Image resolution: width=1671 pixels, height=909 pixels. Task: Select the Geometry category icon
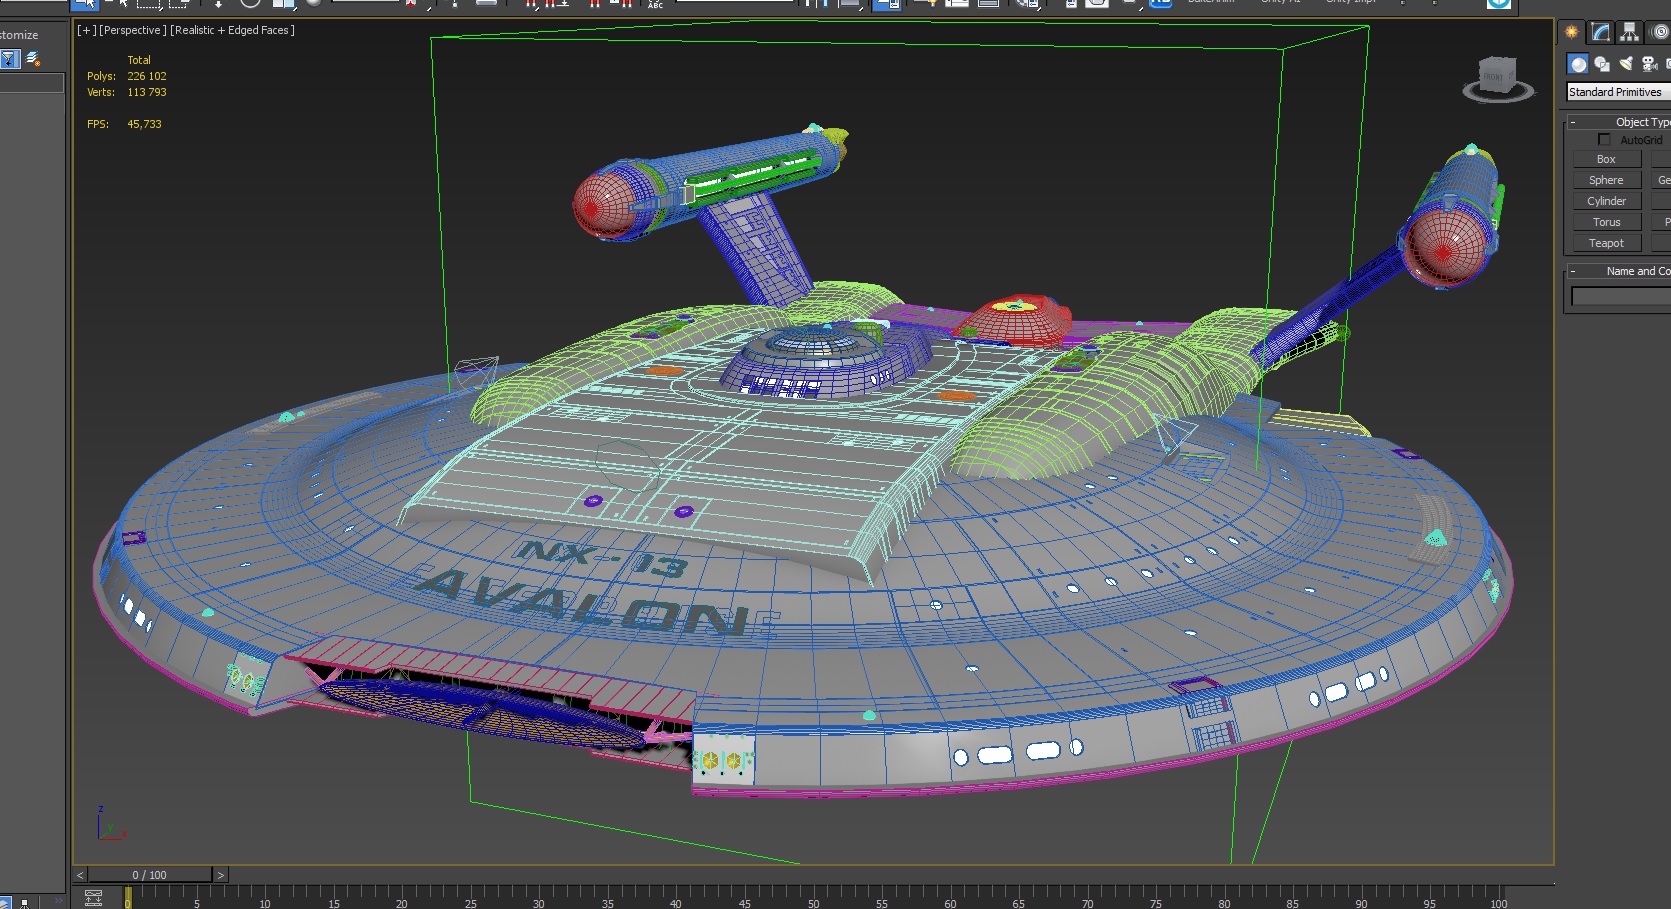(x=1578, y=64)
